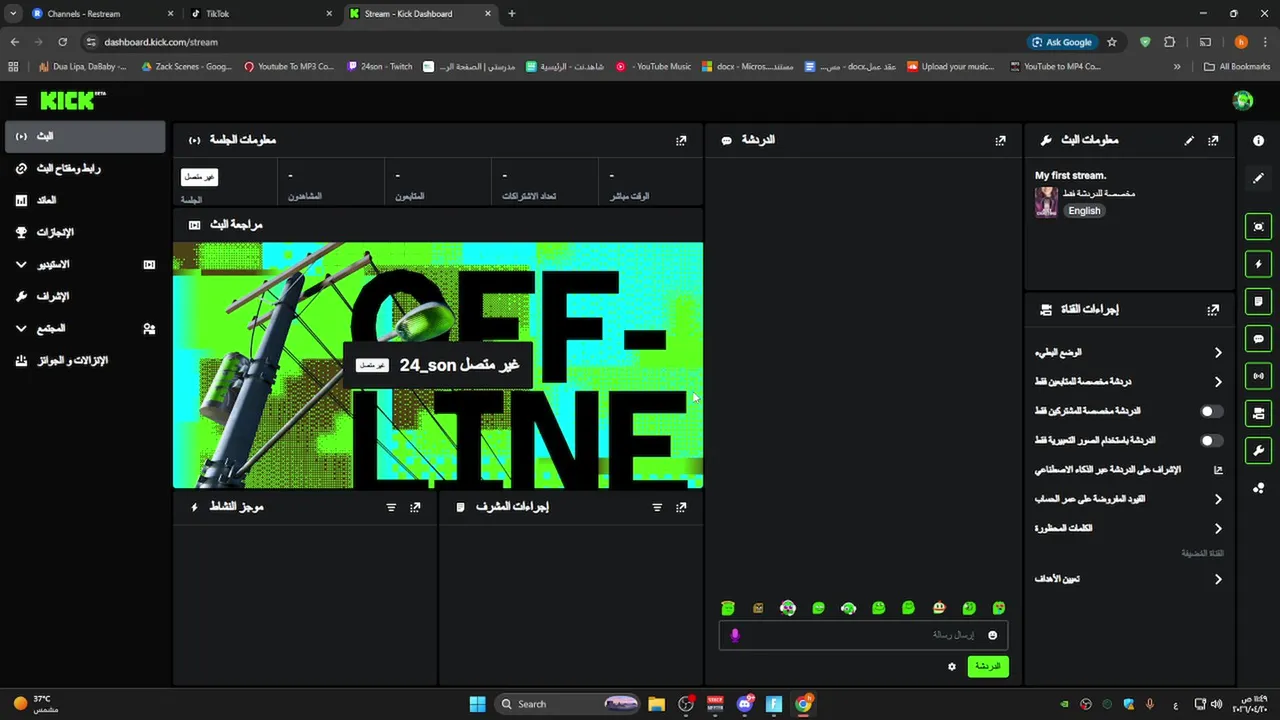1280x720 pixels.
Task: Toggle emote-only chat (الدردشة باستخدام الصور التعبيرية فقط)
Action: click(x=1211, y=440)
